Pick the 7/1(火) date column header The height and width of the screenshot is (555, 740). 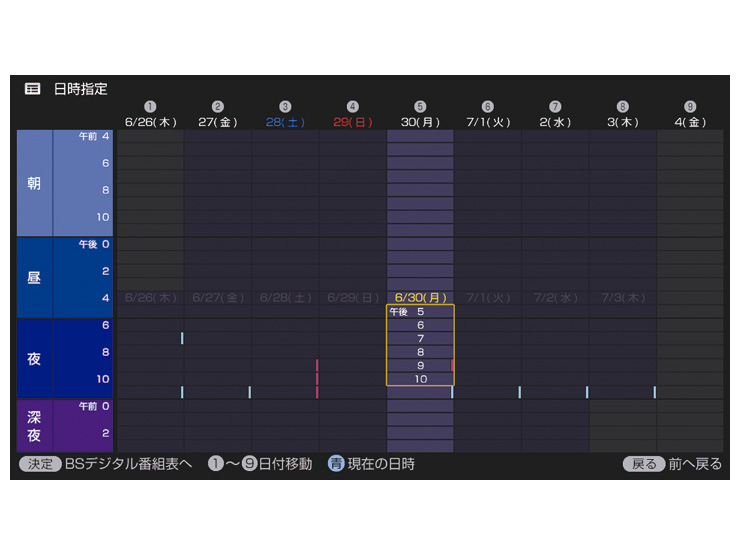[488, 122]
